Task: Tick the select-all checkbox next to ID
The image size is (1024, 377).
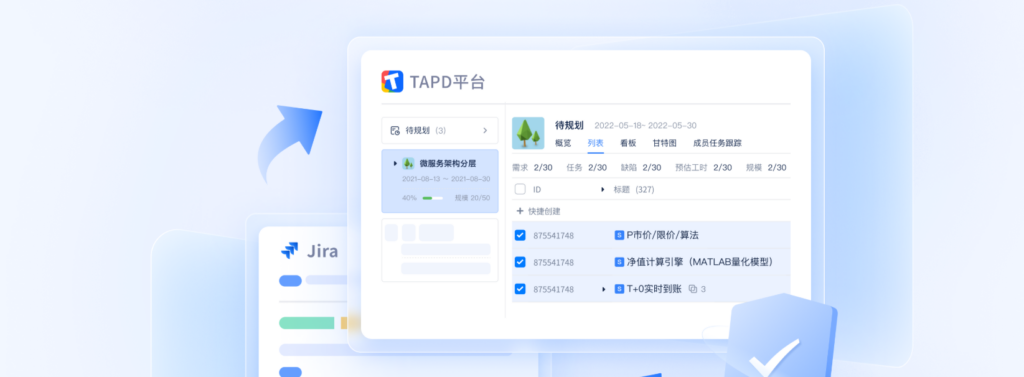Action: [x=520, y=189]
